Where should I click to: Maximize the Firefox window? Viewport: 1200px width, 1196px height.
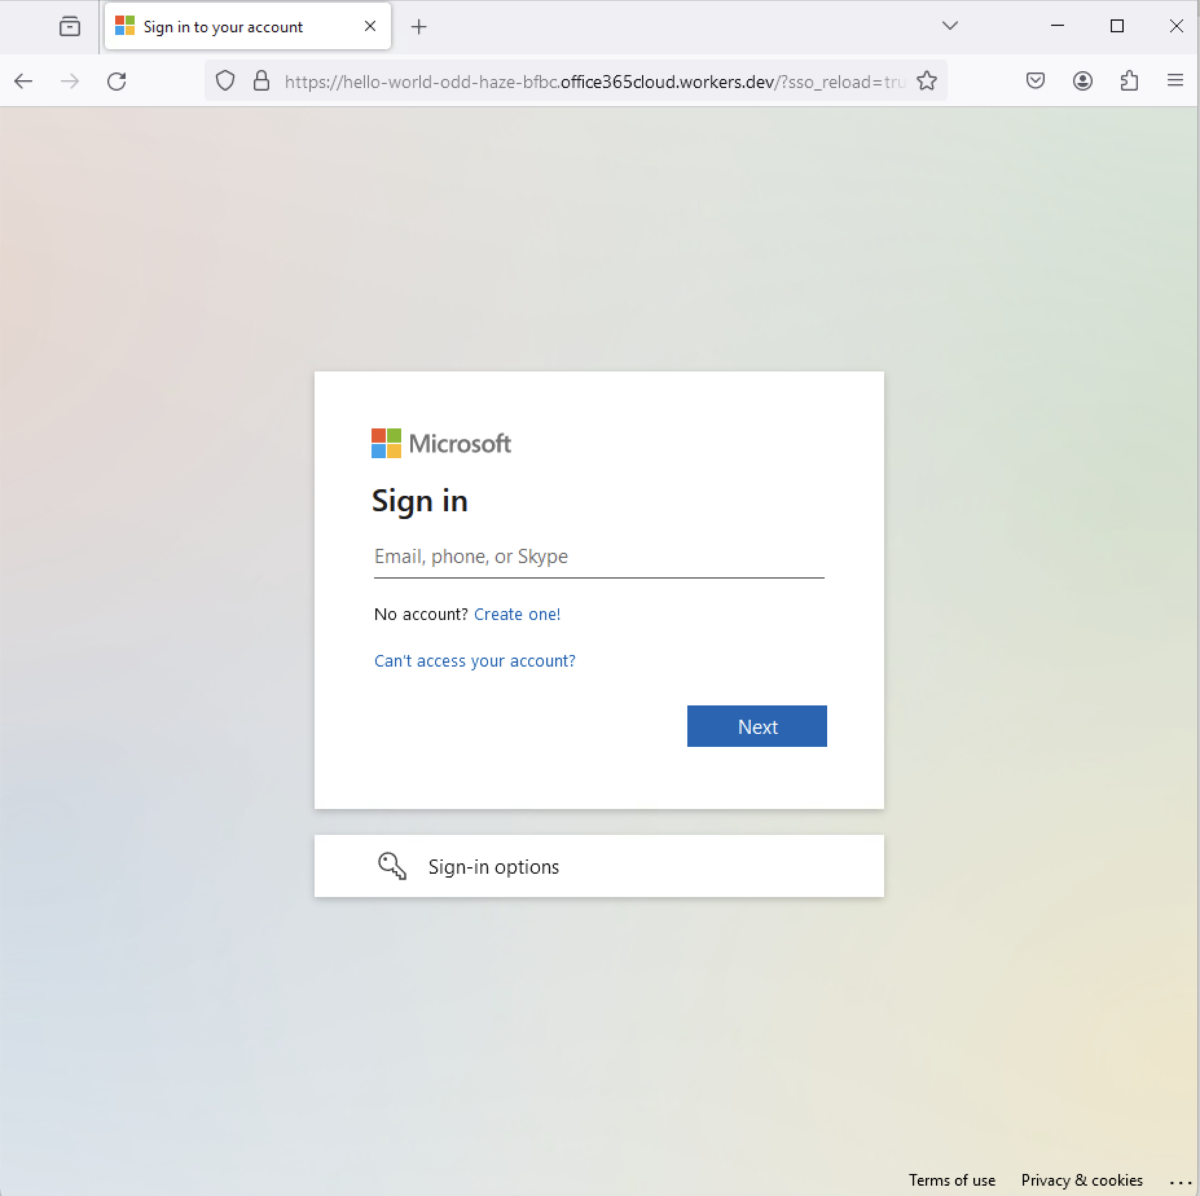(1117, 26)
